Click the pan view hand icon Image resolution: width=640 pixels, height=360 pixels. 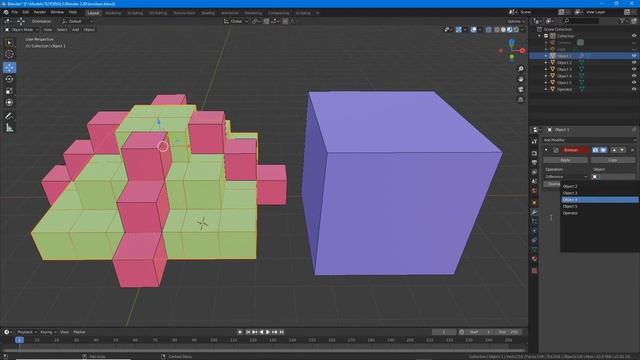point(521,79)
